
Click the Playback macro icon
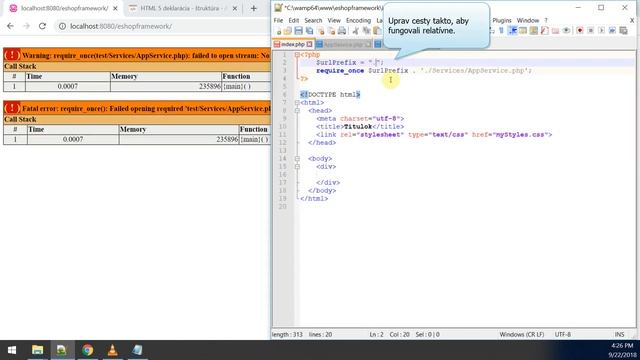602,31
